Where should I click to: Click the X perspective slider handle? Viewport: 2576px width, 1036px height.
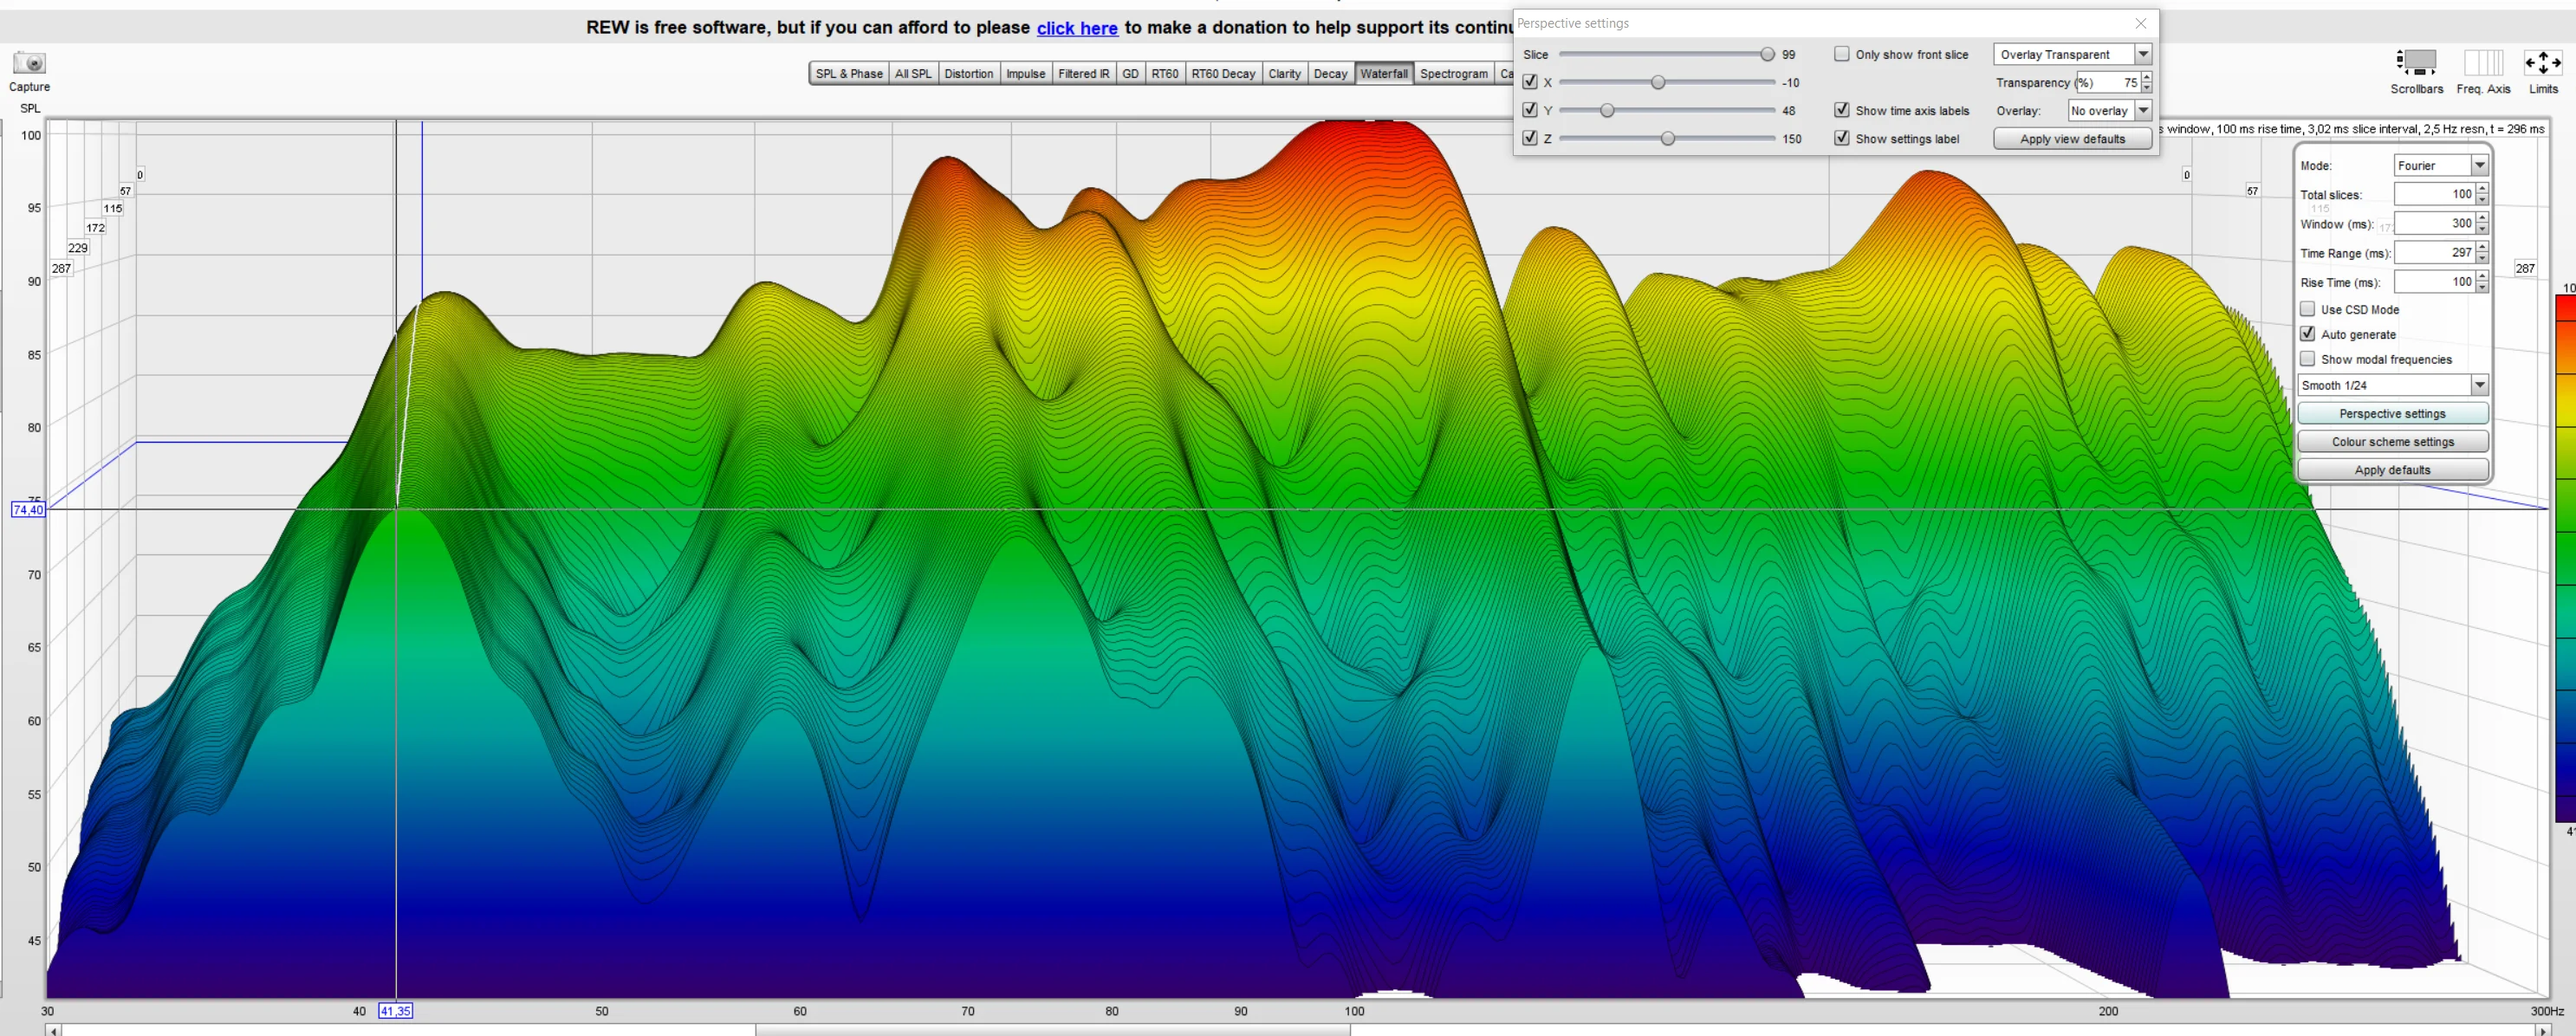click(1658, 82)
